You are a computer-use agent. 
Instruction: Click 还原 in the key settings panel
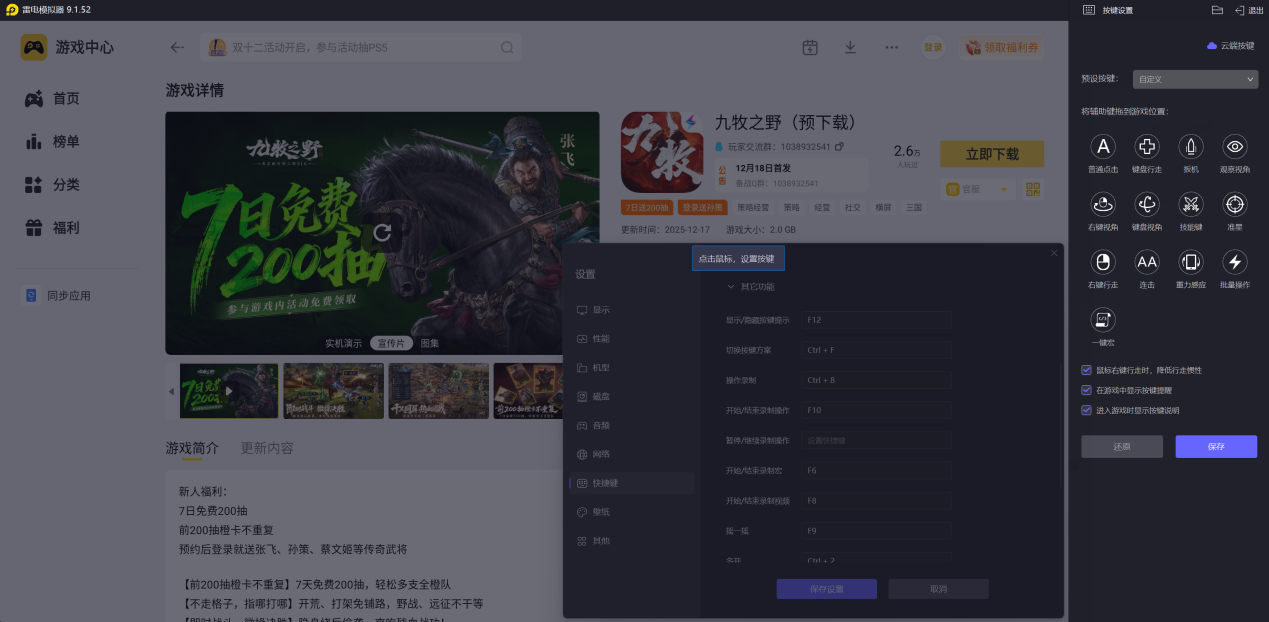coord(1122,446)
